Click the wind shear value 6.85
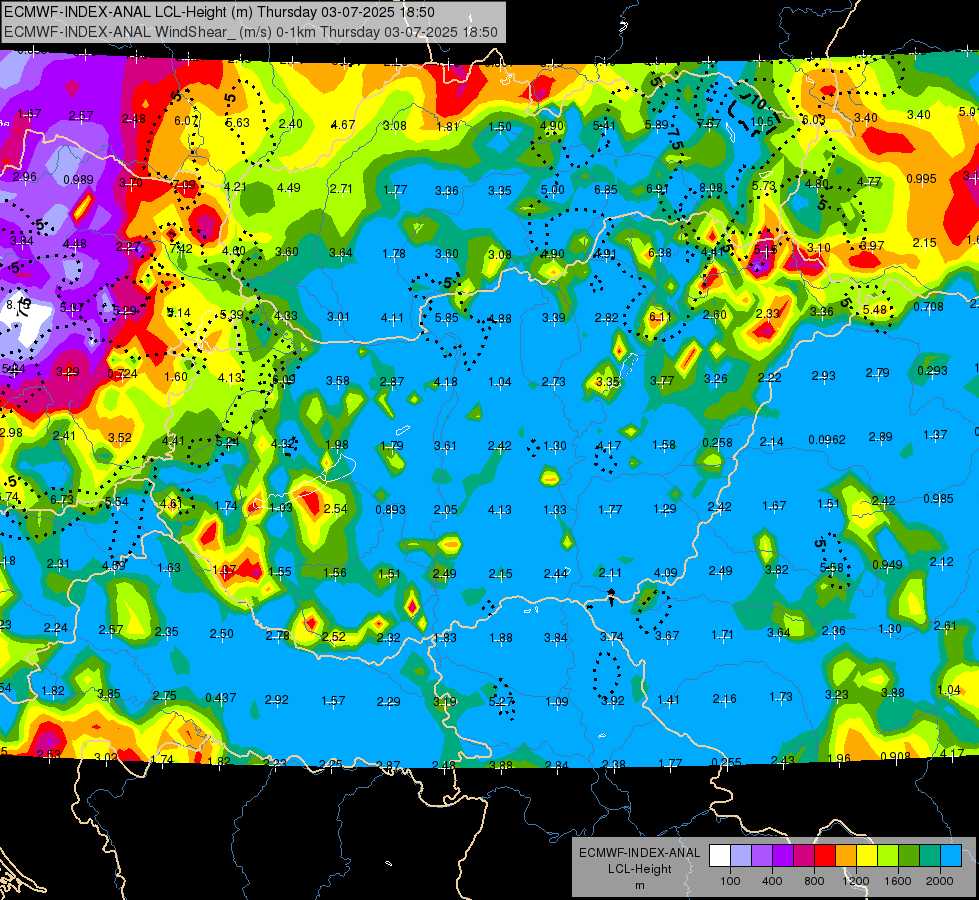 tap(606, 189)
